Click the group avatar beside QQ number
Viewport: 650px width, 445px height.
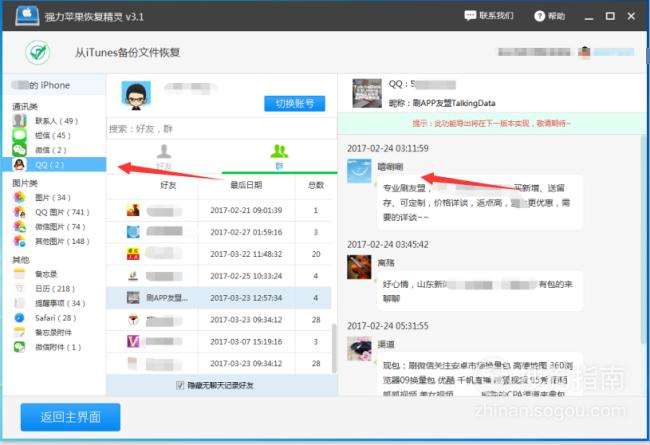[367, 93]
